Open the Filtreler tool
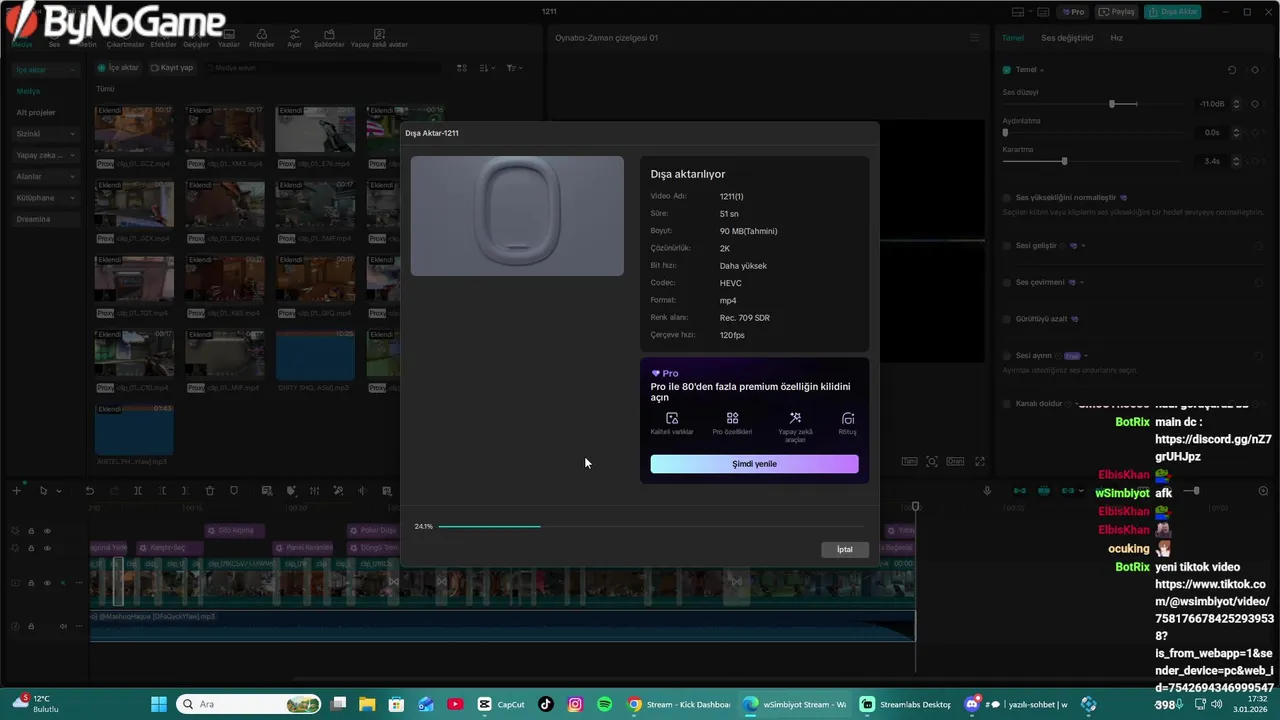The width and height of the screenshot is (1280, 720). click(x=261, y=40)
